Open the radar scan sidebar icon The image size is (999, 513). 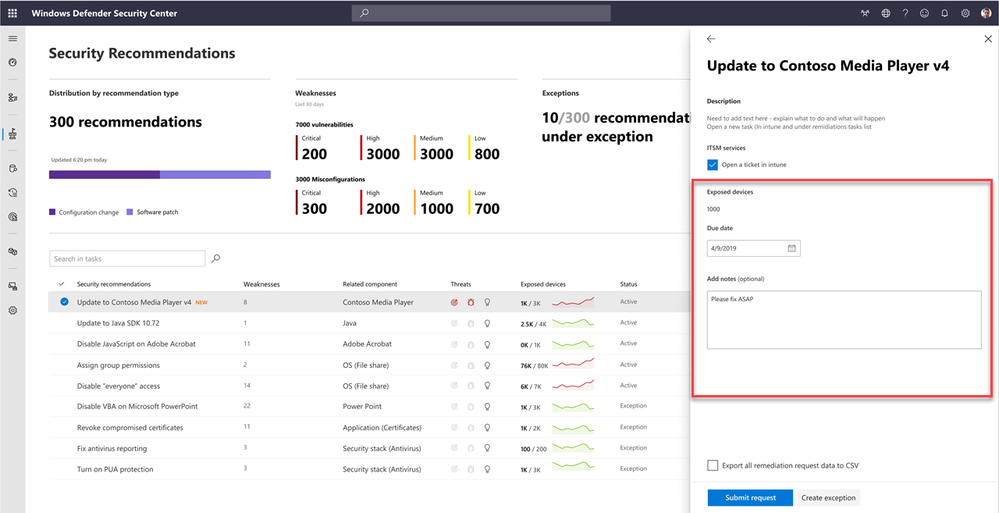[13, 217]
